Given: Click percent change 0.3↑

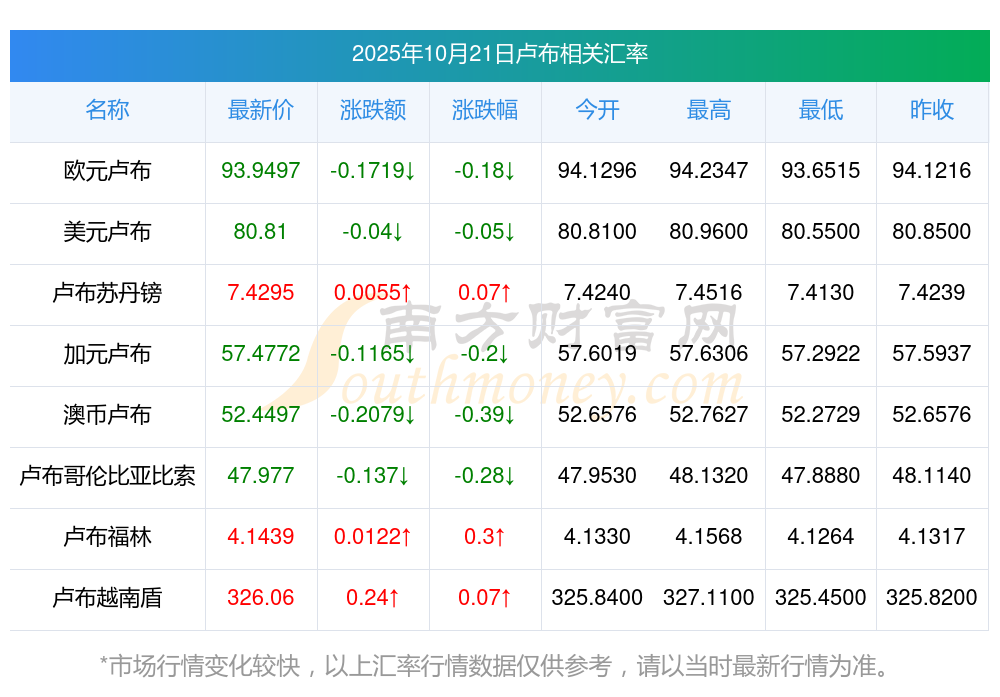Looking at the screenshot, I should (x=485, y=536).
